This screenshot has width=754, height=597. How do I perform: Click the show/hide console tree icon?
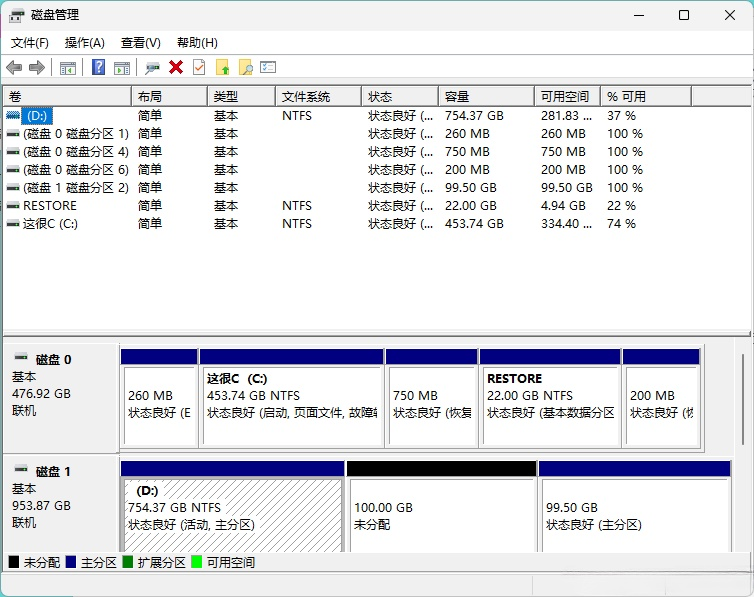pos(68,67)
